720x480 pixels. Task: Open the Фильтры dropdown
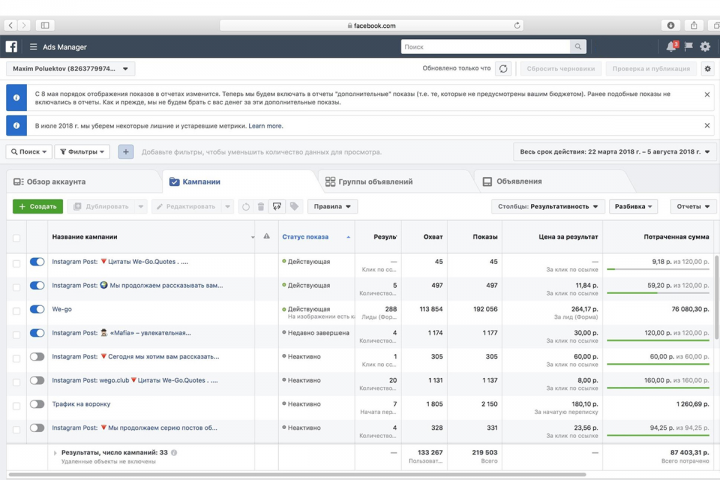(82, 152)
